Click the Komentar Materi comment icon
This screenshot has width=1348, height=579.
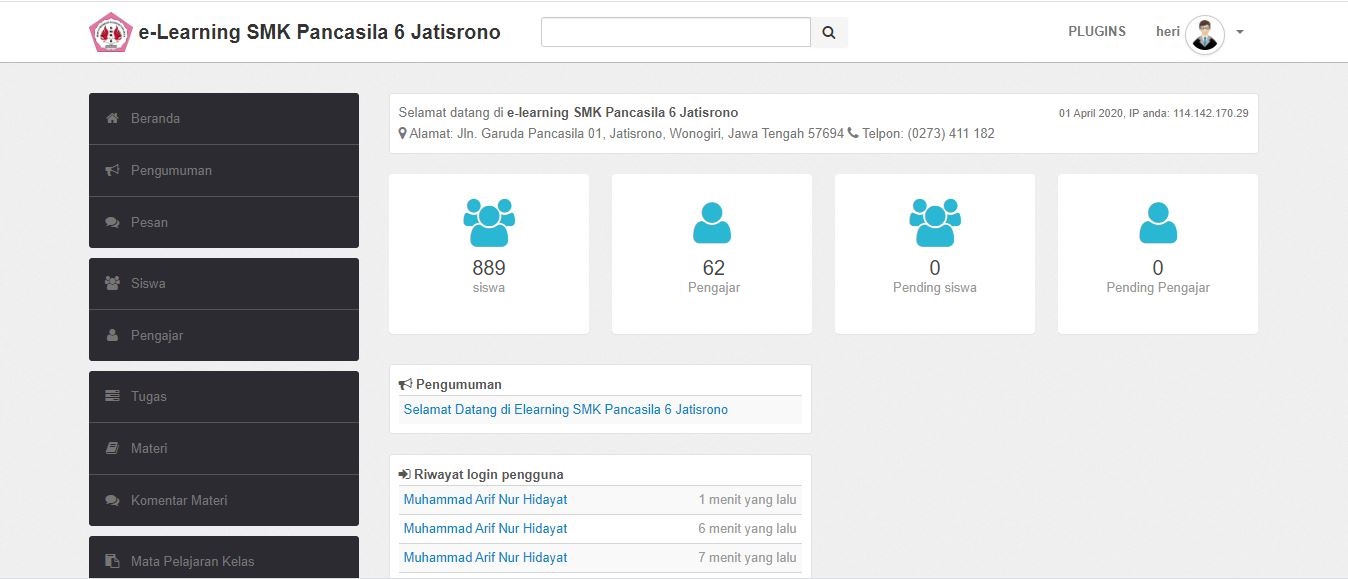112,500
